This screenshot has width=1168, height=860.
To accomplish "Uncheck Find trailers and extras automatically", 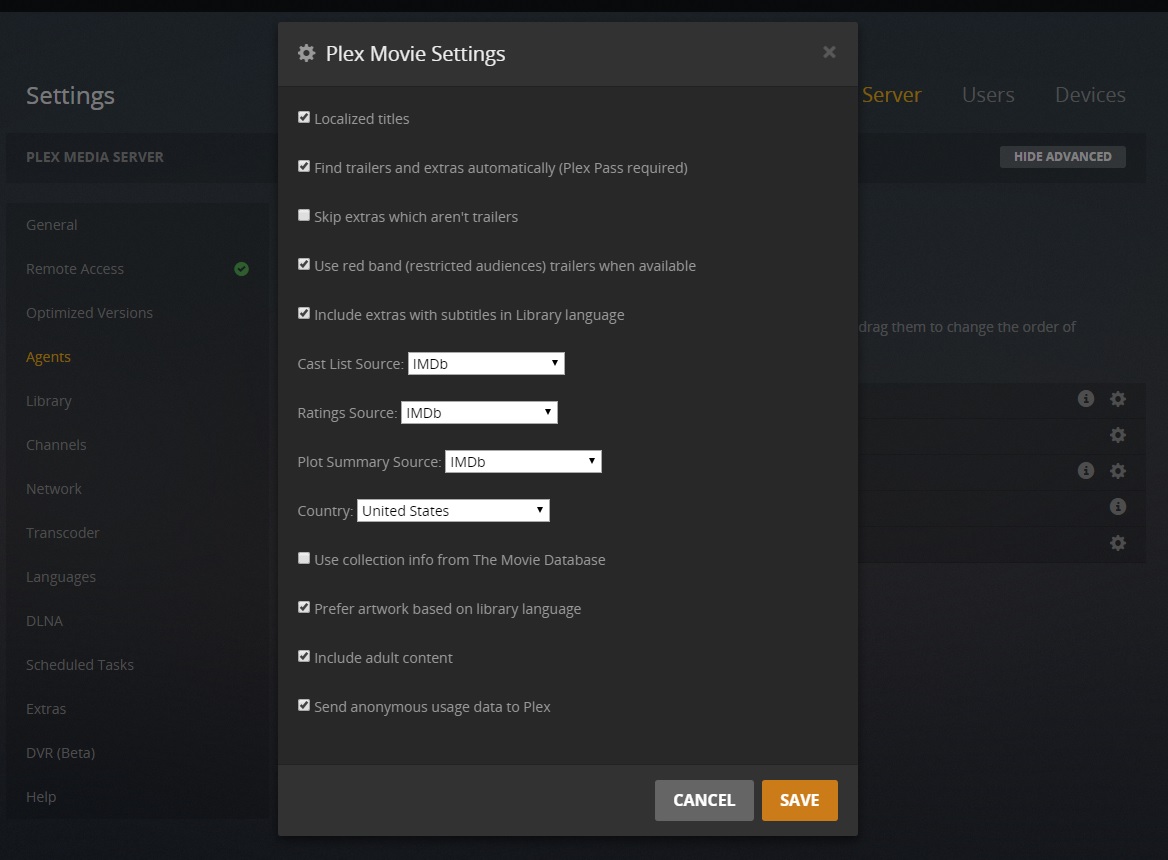I will coord(304,166).
